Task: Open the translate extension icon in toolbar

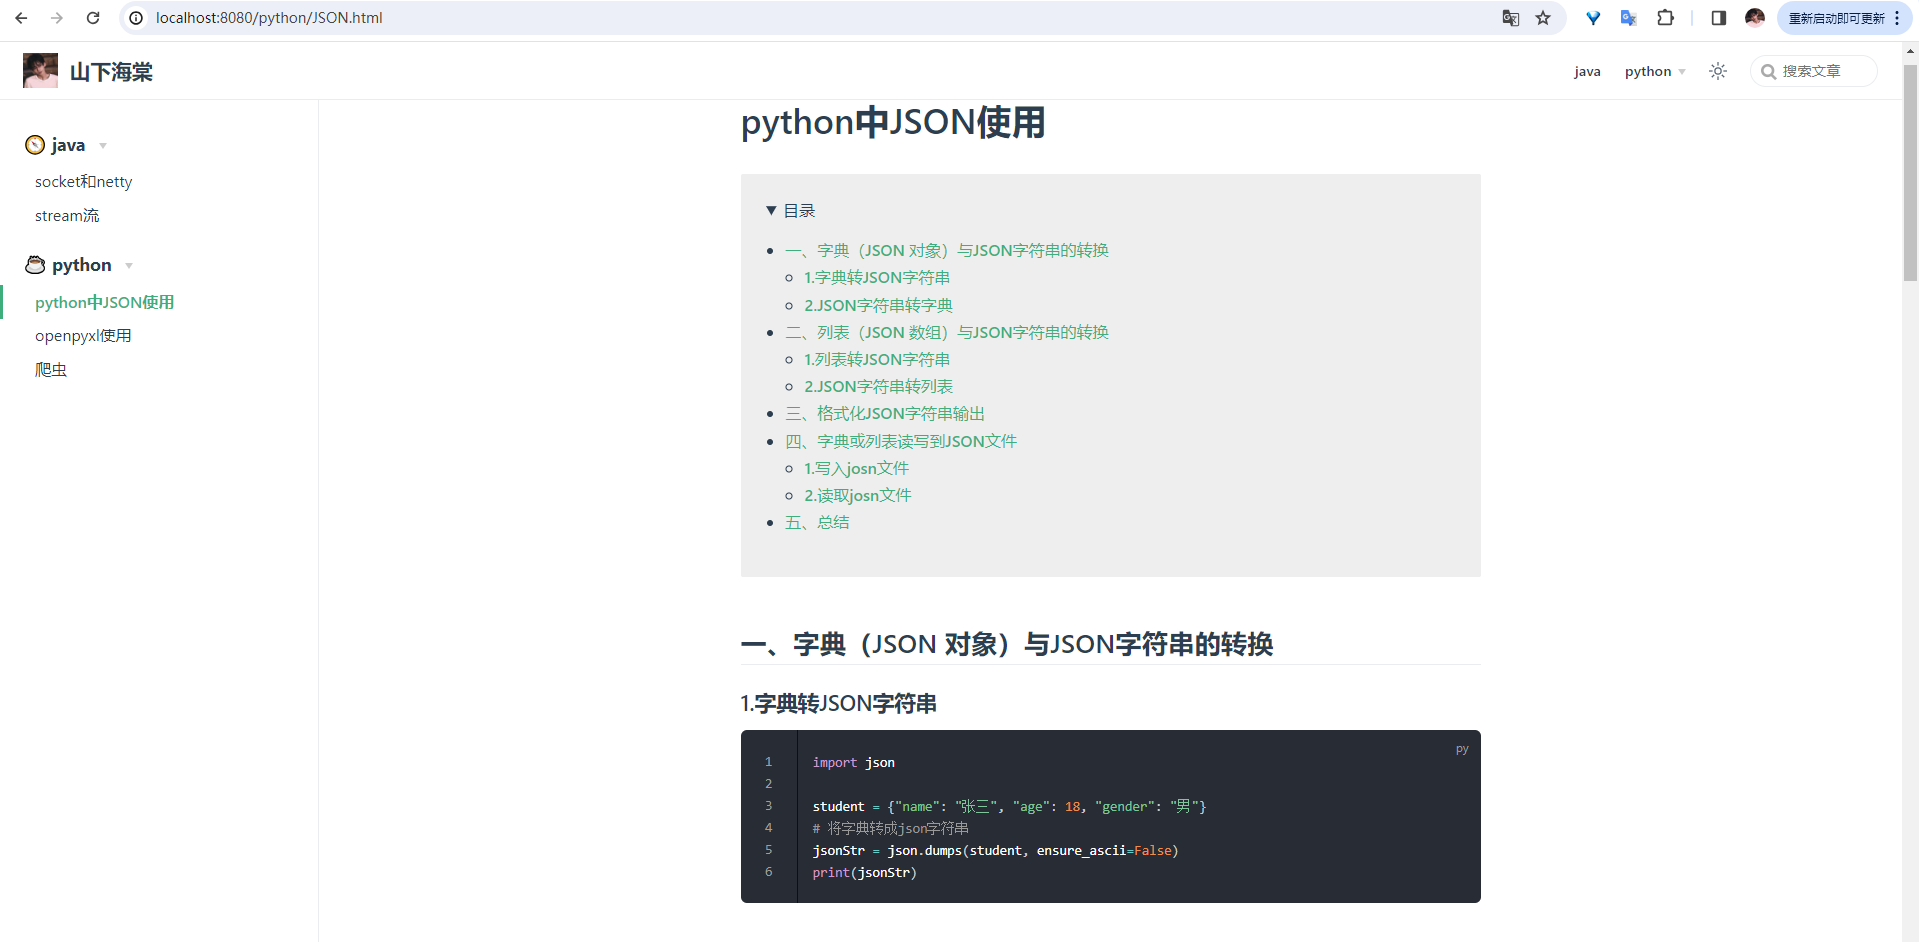Action: (1629, 18)
